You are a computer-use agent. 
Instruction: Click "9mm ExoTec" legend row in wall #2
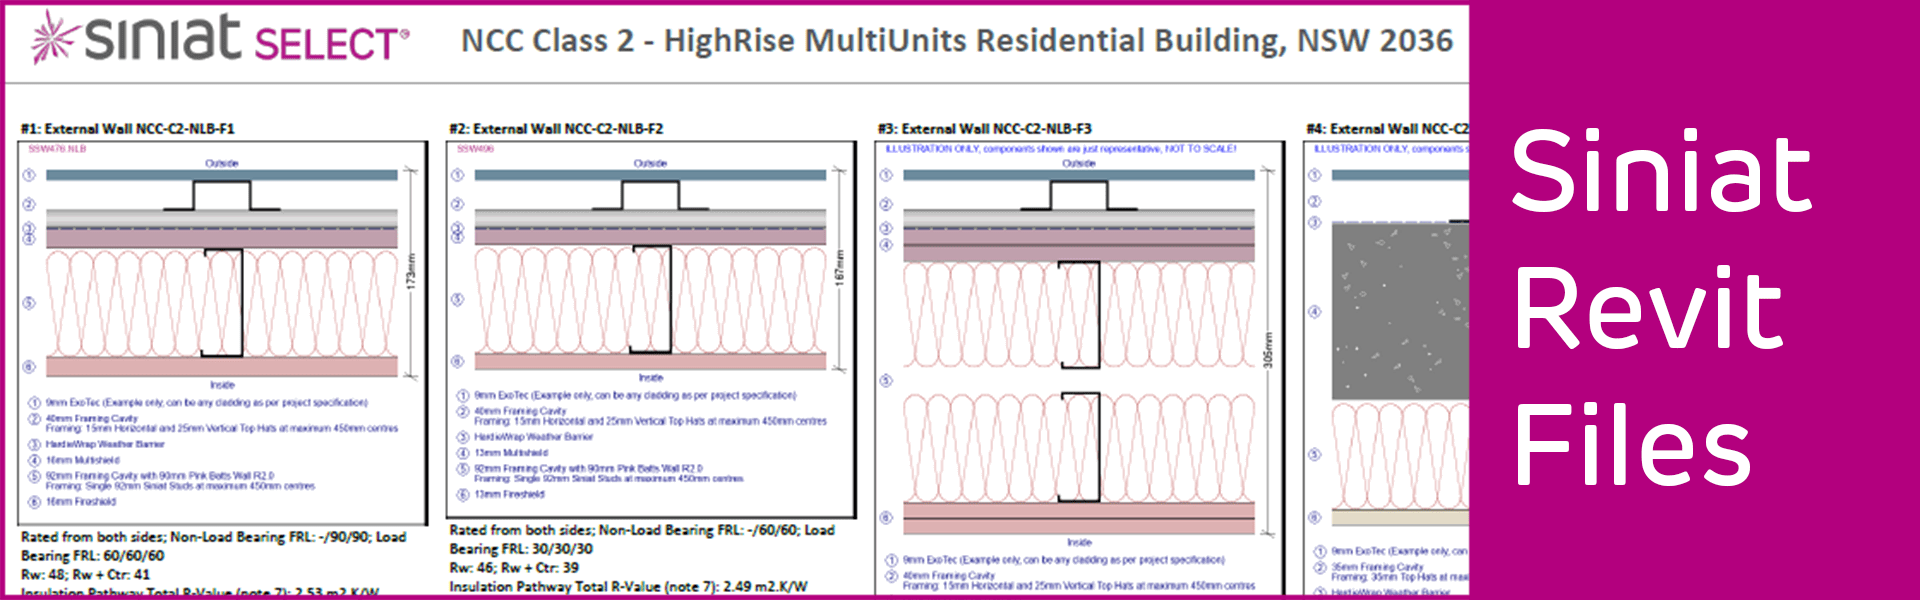627,396
